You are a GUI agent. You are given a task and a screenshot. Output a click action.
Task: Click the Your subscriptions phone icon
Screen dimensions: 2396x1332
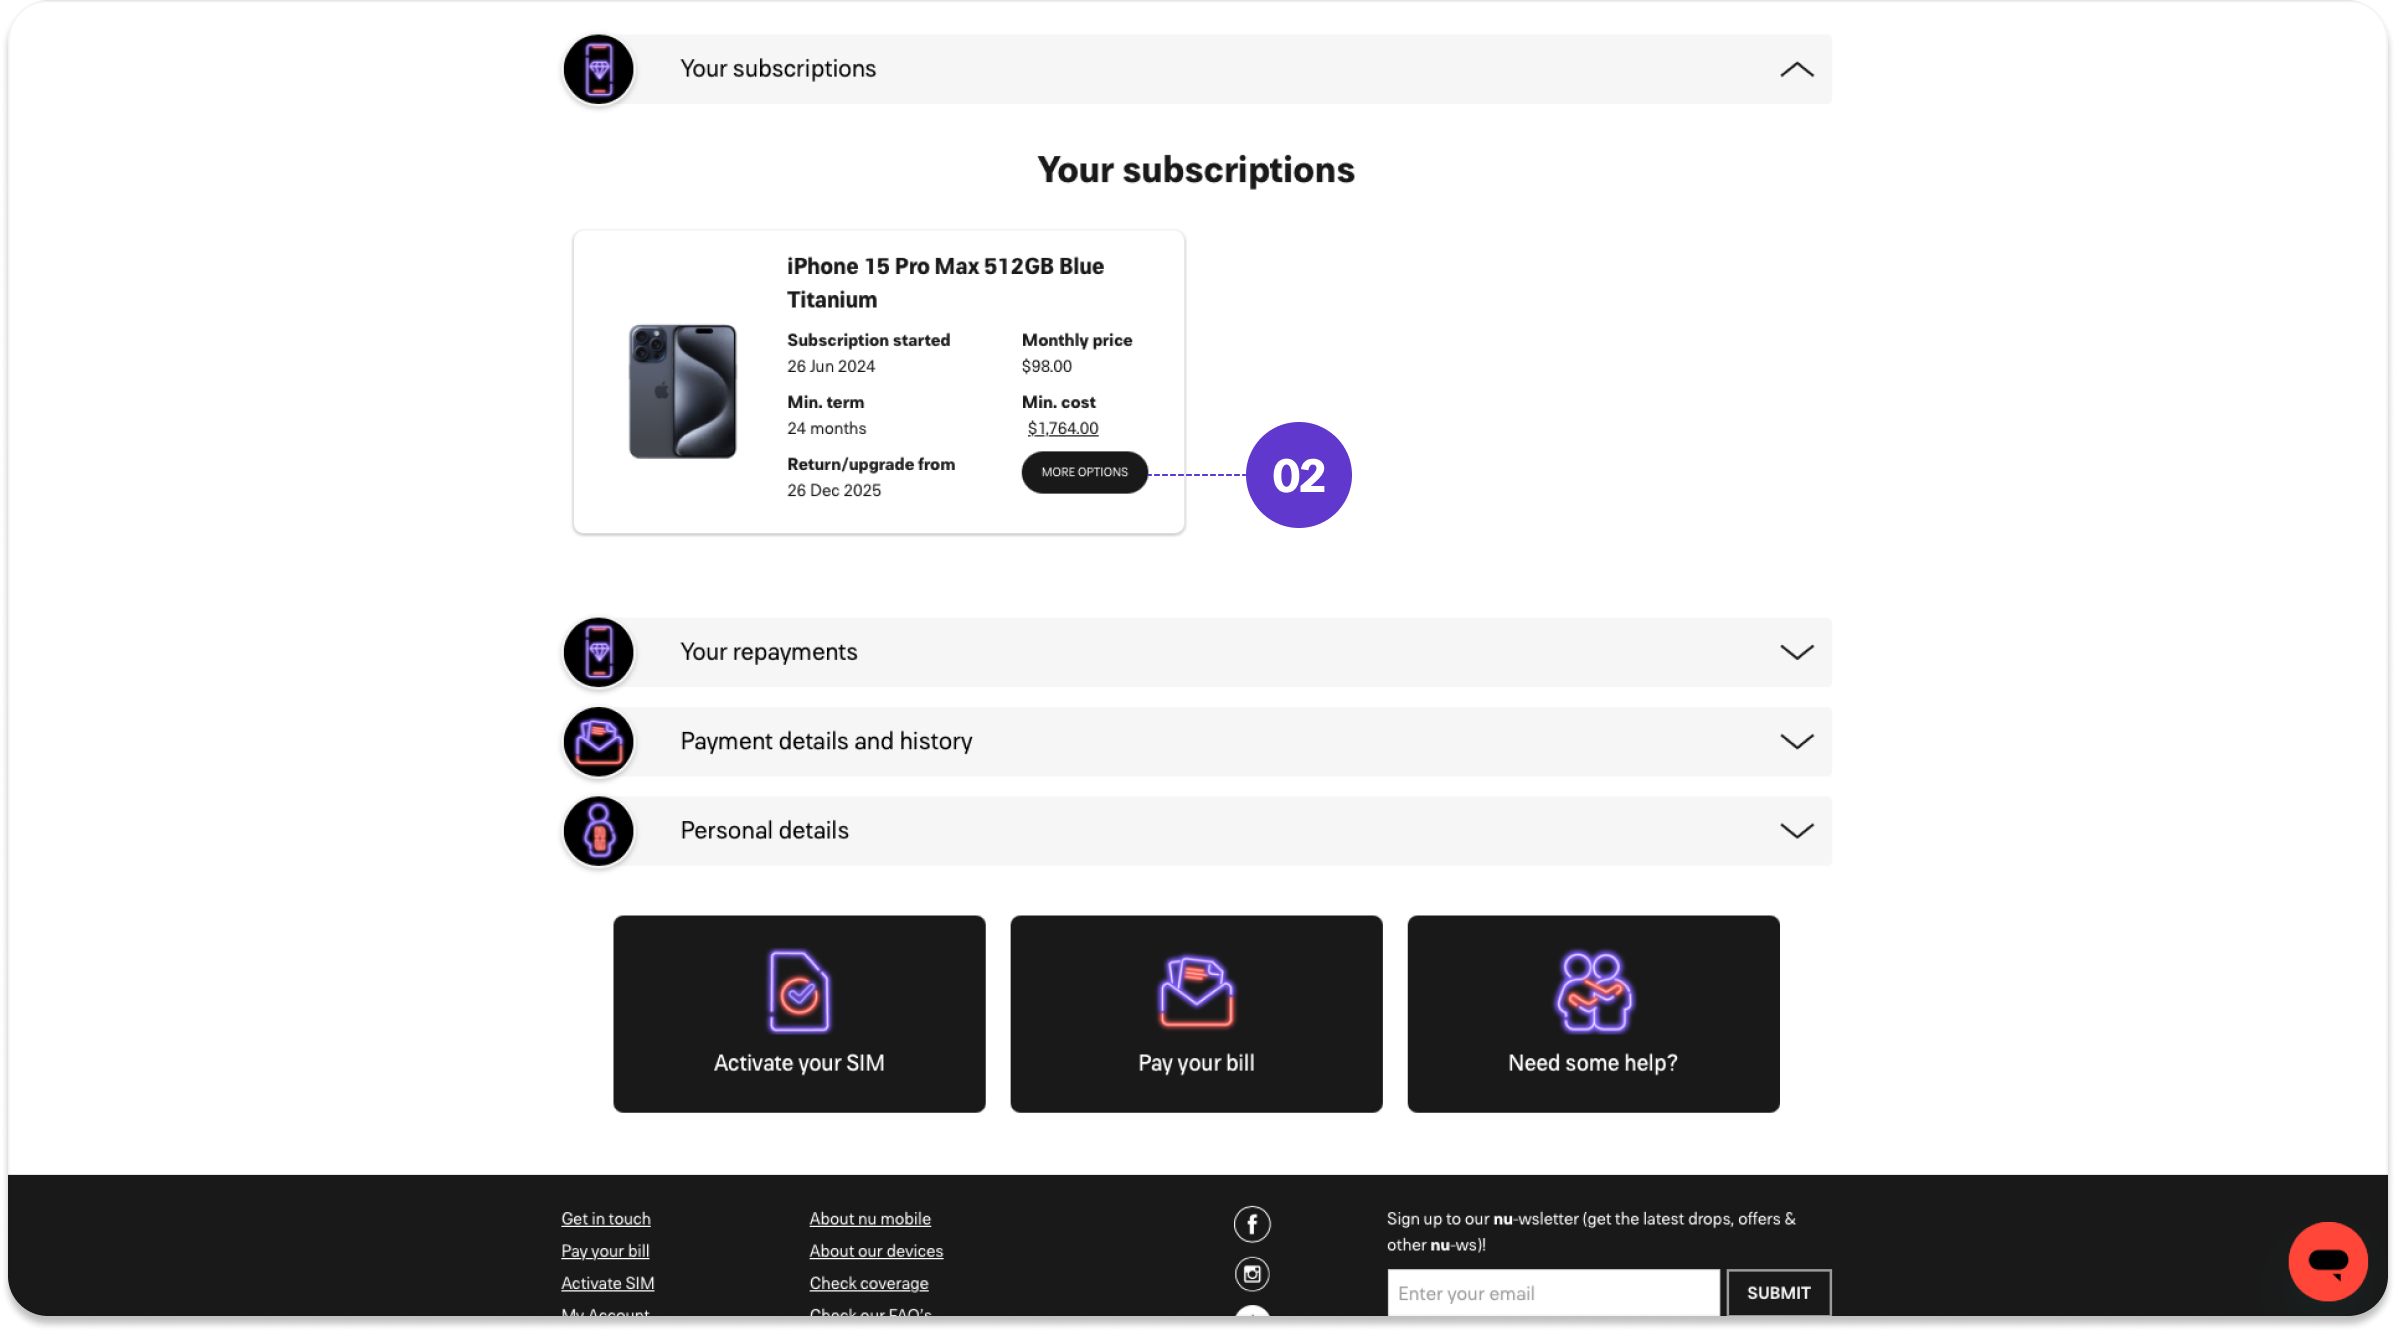click(598, 69)
